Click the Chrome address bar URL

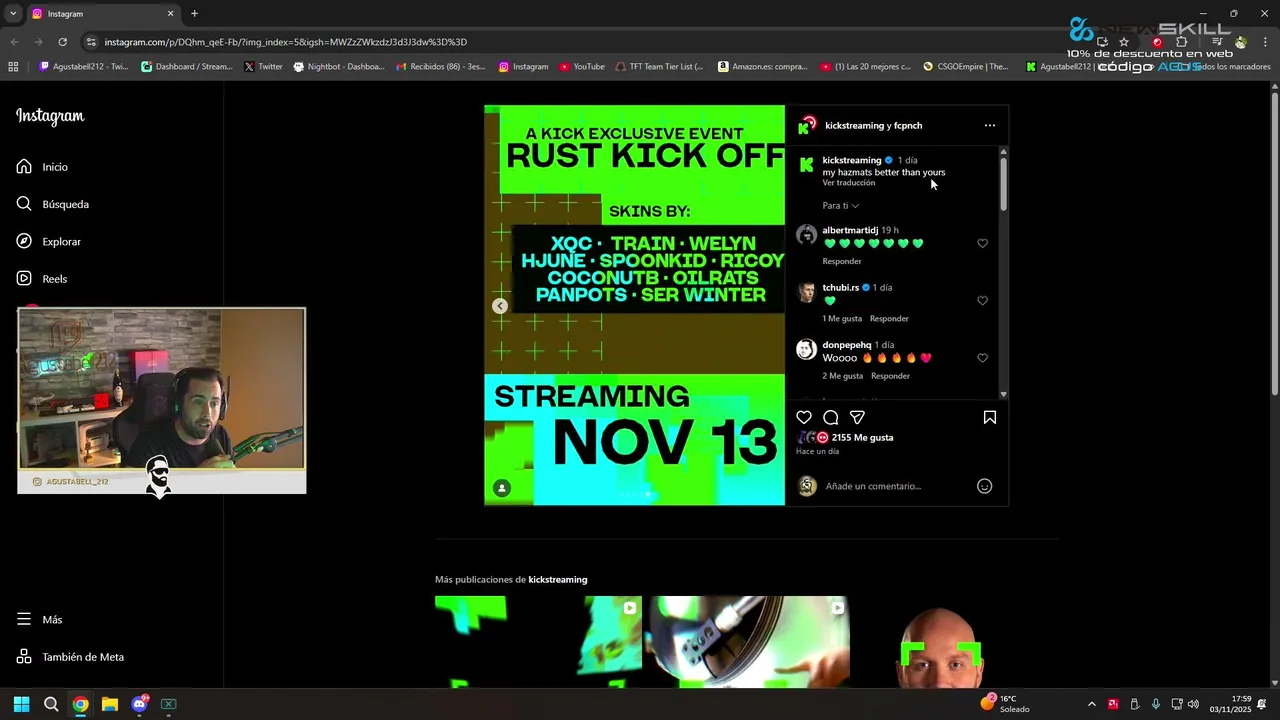285,42
